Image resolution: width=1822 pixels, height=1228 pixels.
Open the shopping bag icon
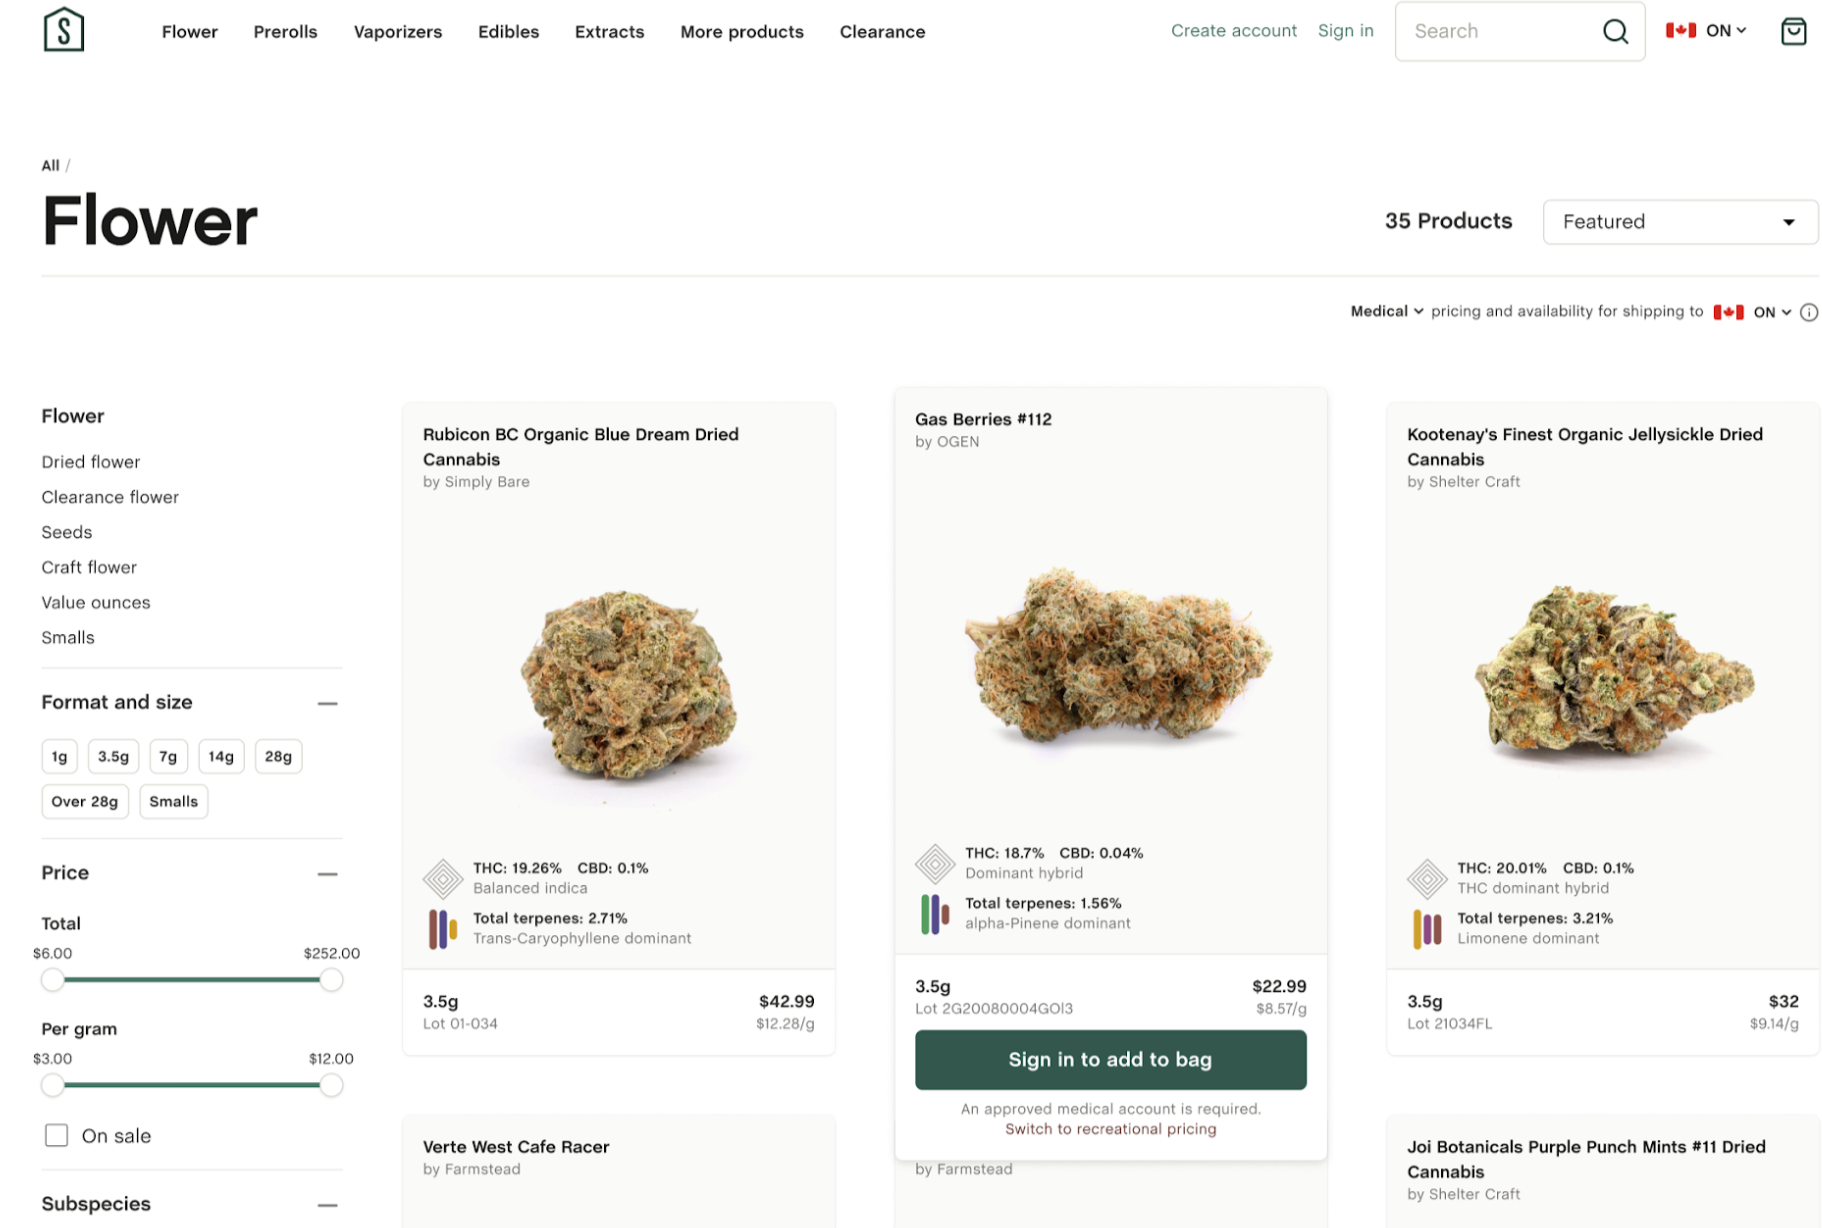[x=1792, y=31]
